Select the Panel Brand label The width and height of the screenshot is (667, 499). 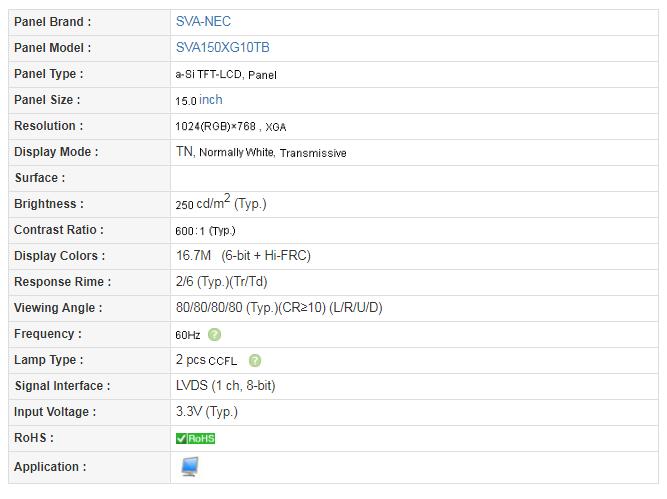[53, 22]
